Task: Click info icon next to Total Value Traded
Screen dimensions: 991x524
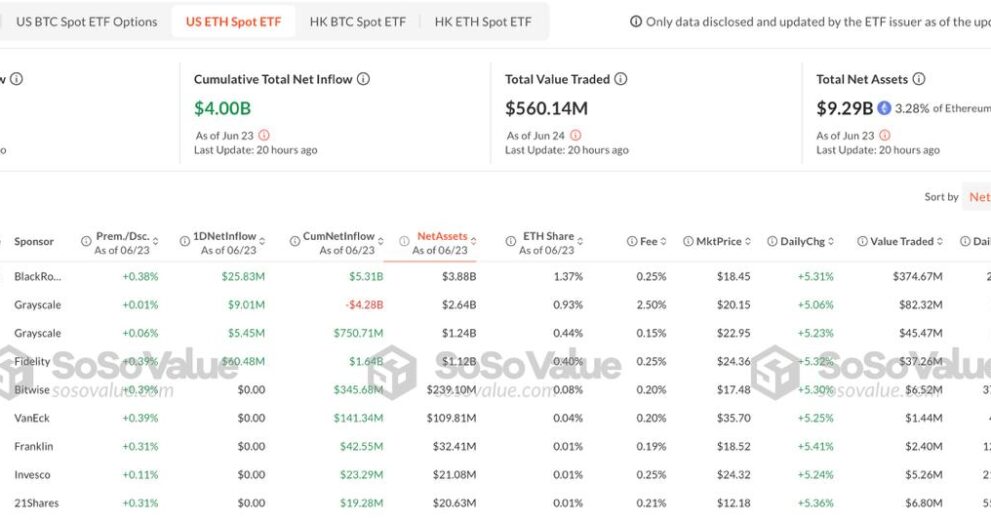Action: pos(621,79)
